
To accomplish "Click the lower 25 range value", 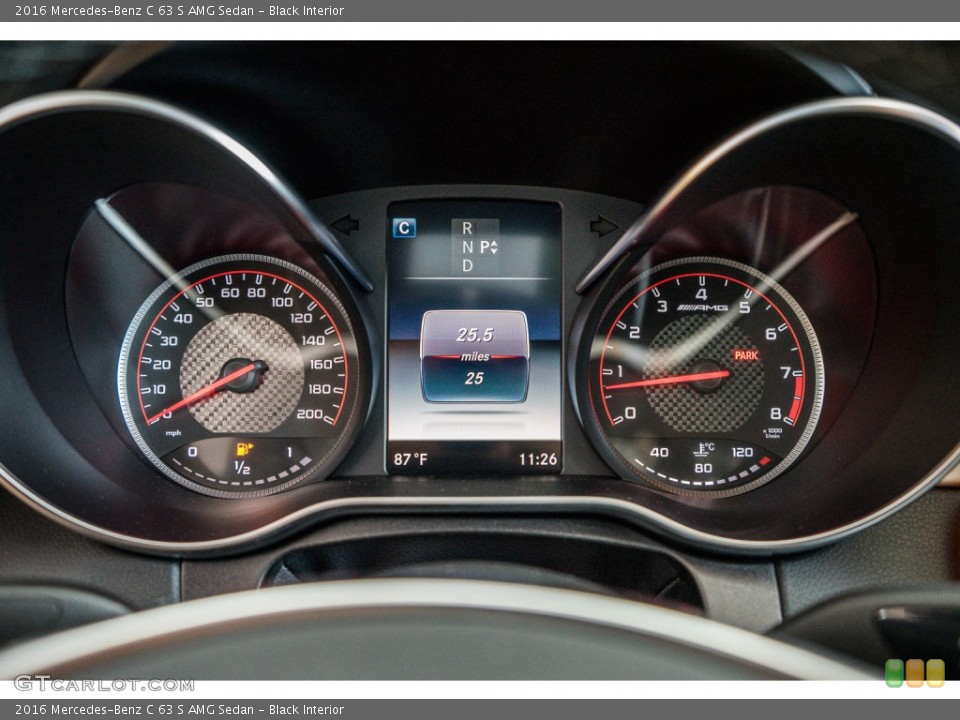I will coord(474,378).
